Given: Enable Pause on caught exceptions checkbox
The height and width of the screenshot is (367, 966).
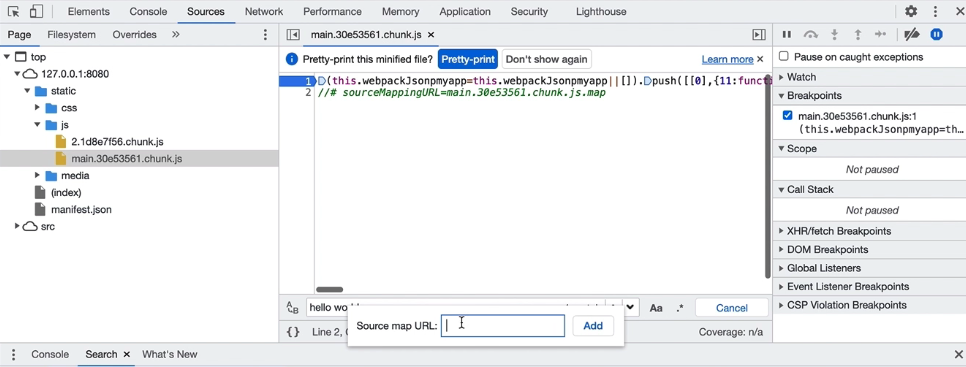Looking at the screenshot, I should coord(784,57).
